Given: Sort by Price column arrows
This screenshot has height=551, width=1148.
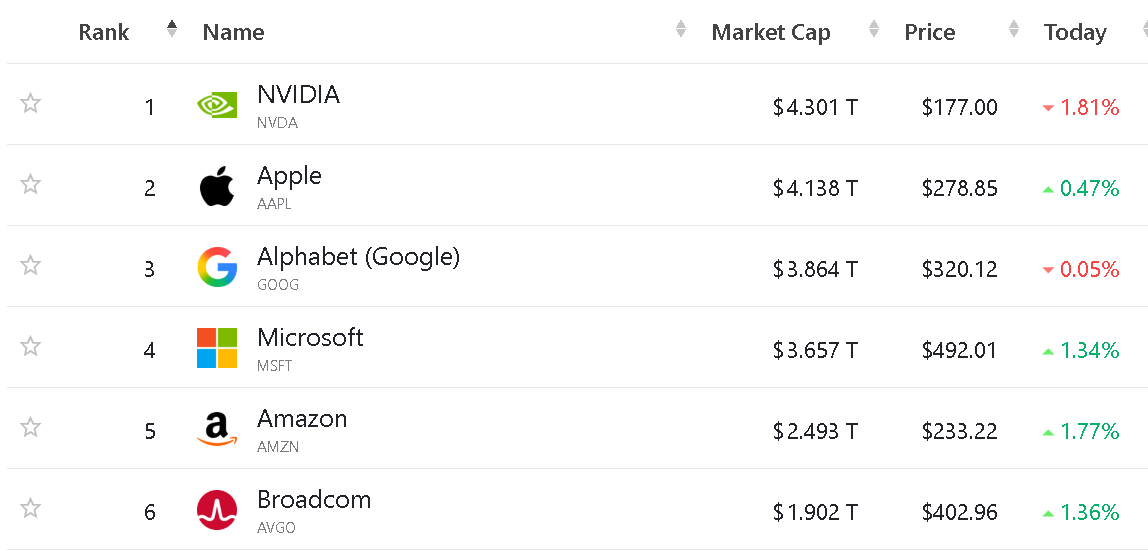Looking at the screenshot, I should pyautogui.click(x=1014, y=30).
